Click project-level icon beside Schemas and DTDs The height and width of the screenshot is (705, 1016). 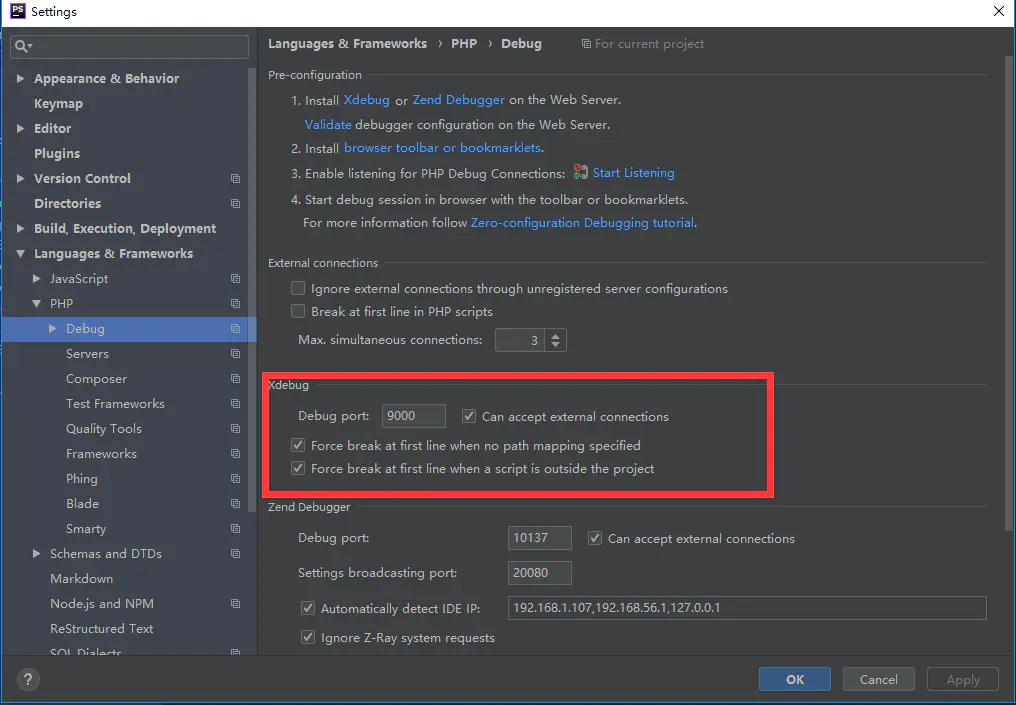click(235, 554)
